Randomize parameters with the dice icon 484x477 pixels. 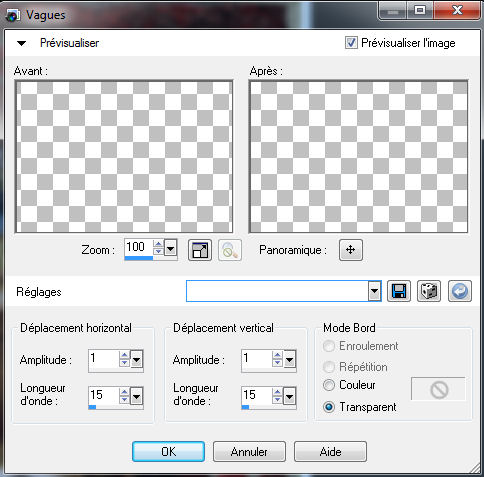[x=429, y=291]
